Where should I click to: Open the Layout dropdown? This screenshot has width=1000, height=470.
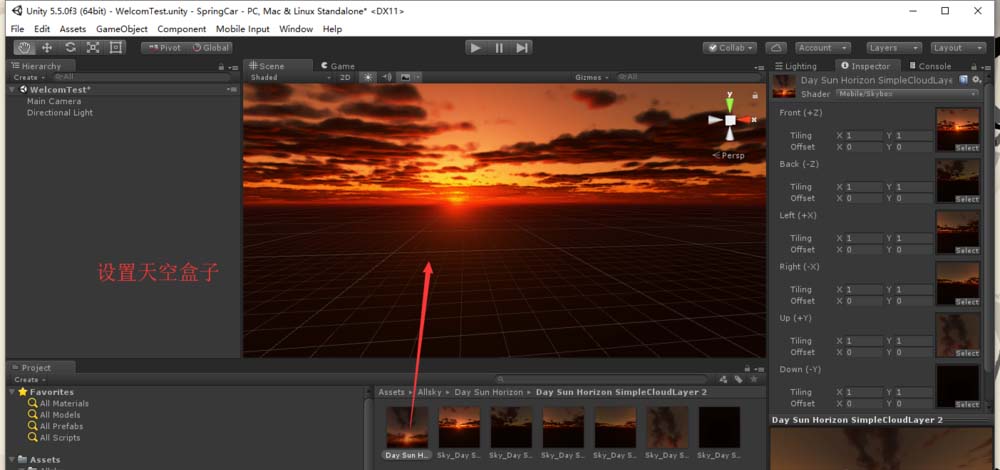click(x=958, y=48)
